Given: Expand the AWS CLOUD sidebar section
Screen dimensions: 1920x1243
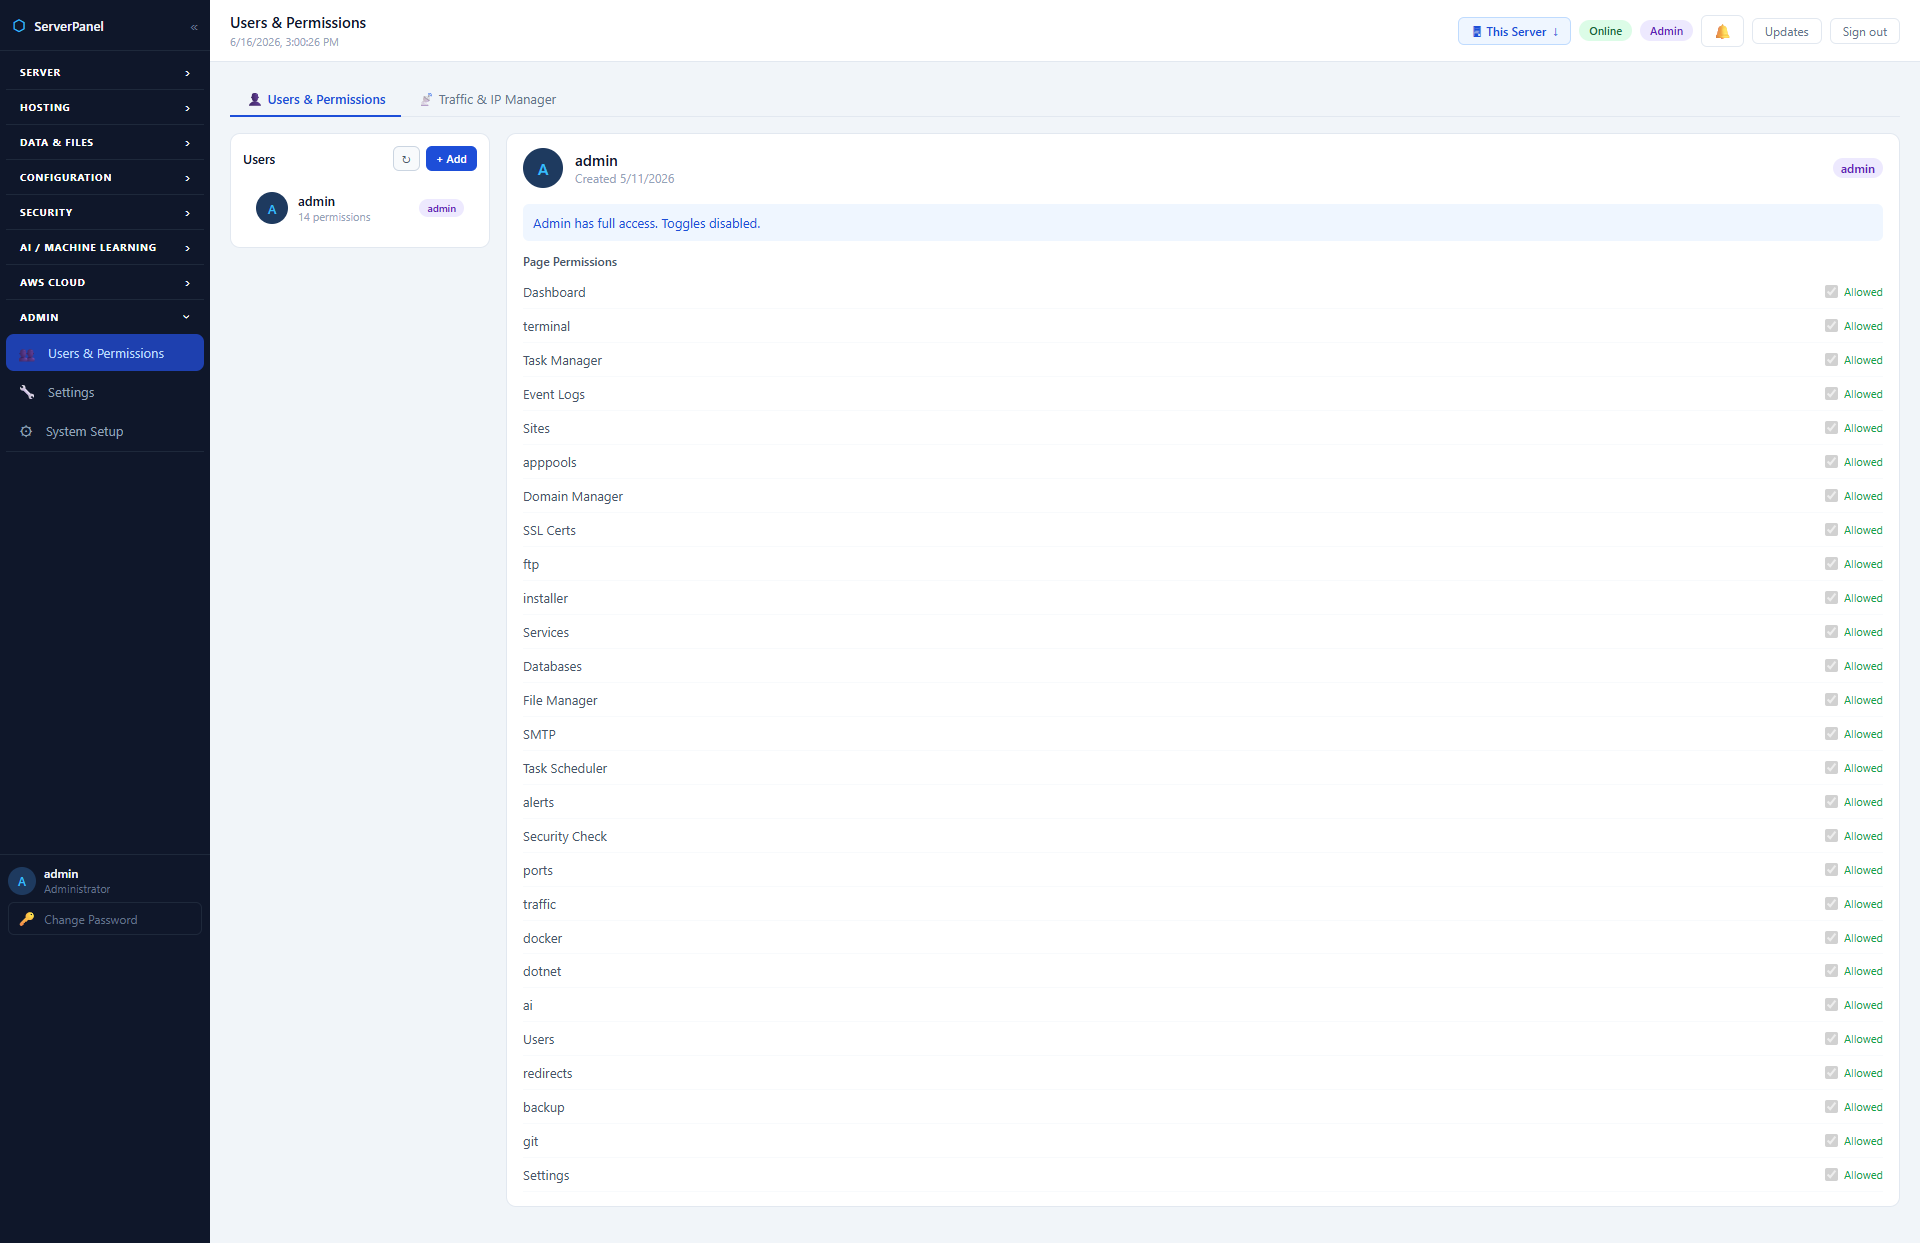Looking at the screenshot, I should tap(105, 282).
